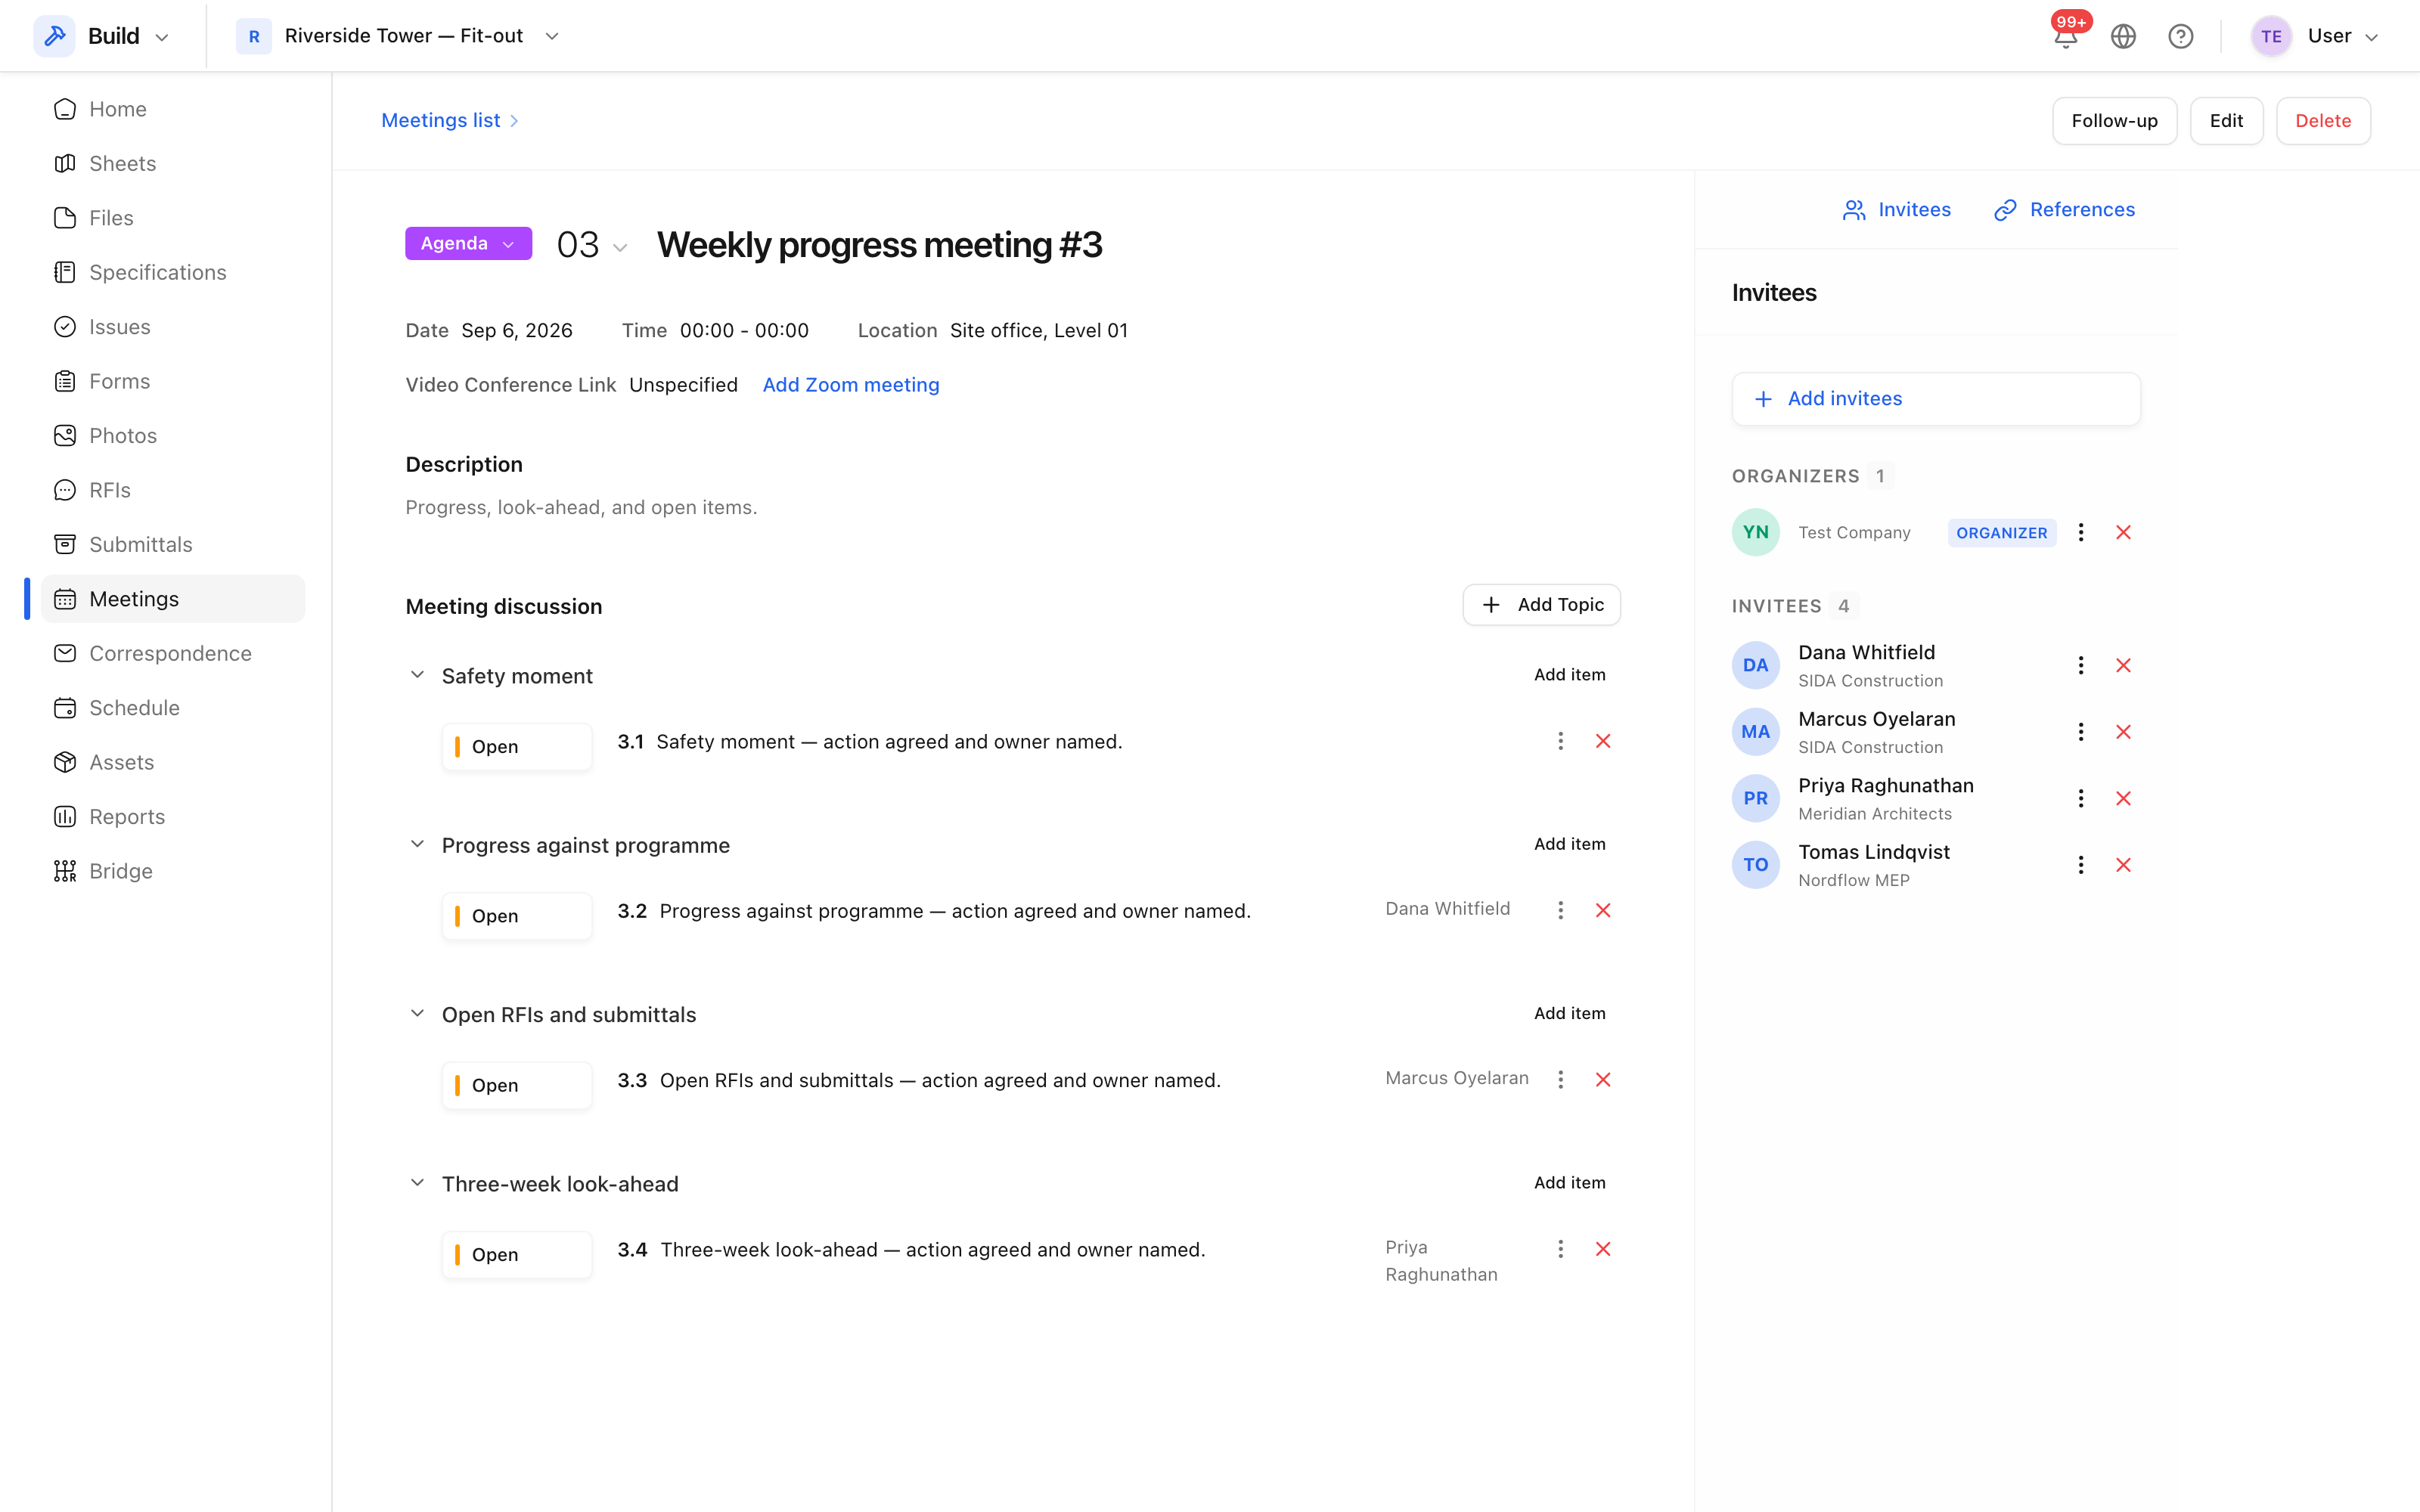
Task: Open the Build product dropdown
Action: point(102,36)
